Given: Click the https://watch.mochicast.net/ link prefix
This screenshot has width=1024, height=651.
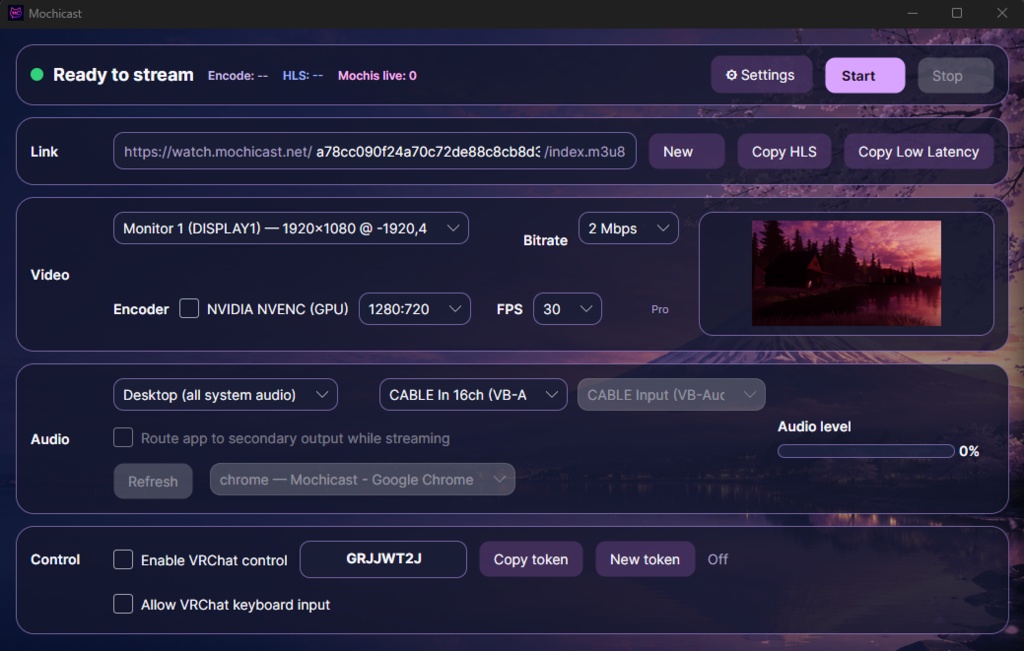Looking at the screenshot, I should [217, 151].
